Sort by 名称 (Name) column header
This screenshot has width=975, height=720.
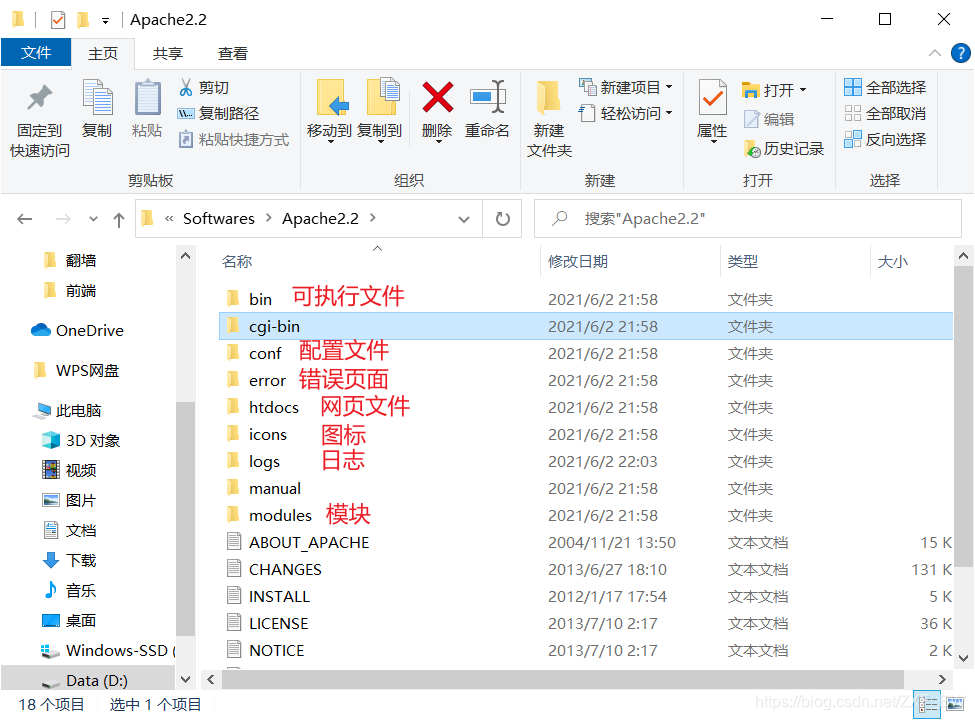click(x=237, y=262)
